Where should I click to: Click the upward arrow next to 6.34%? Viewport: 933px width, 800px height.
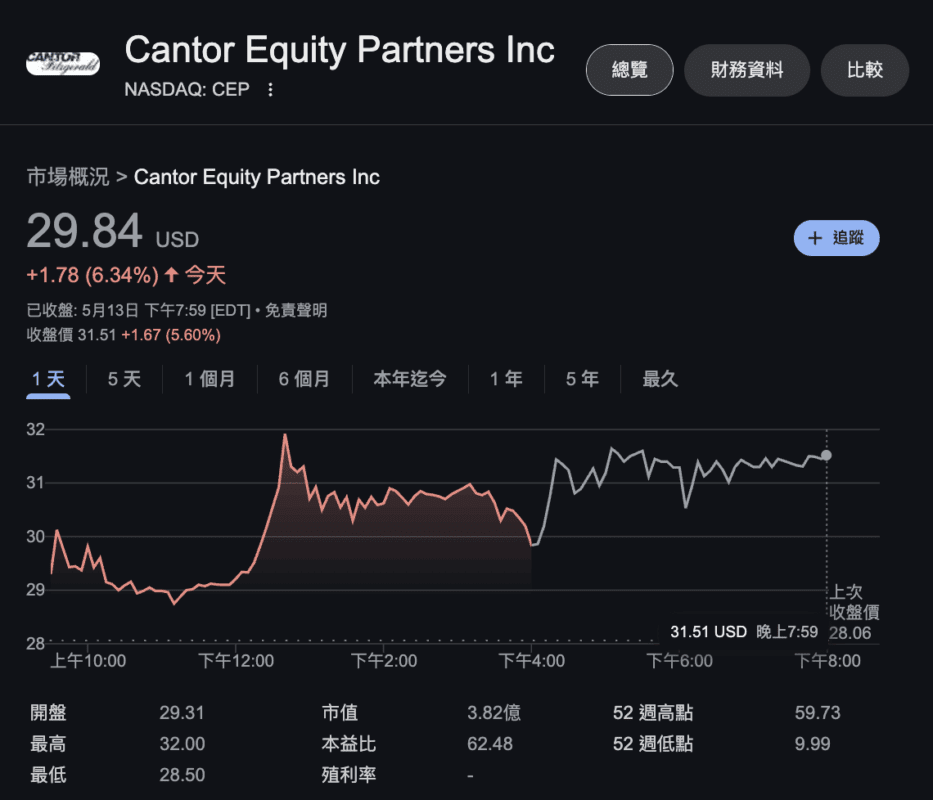(x=171, y=274)
